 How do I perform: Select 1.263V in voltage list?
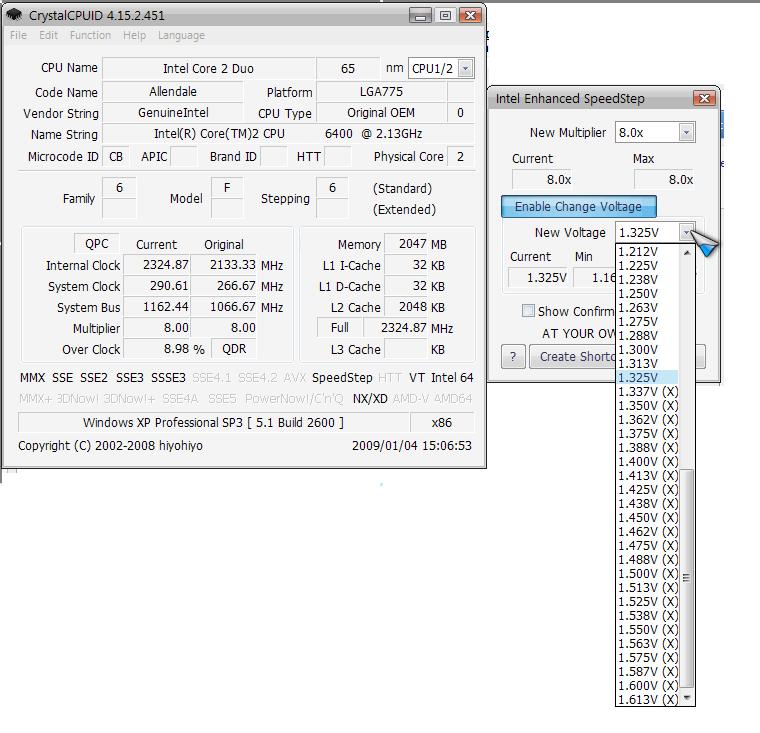pyautogui.click(x=647, y=308)
